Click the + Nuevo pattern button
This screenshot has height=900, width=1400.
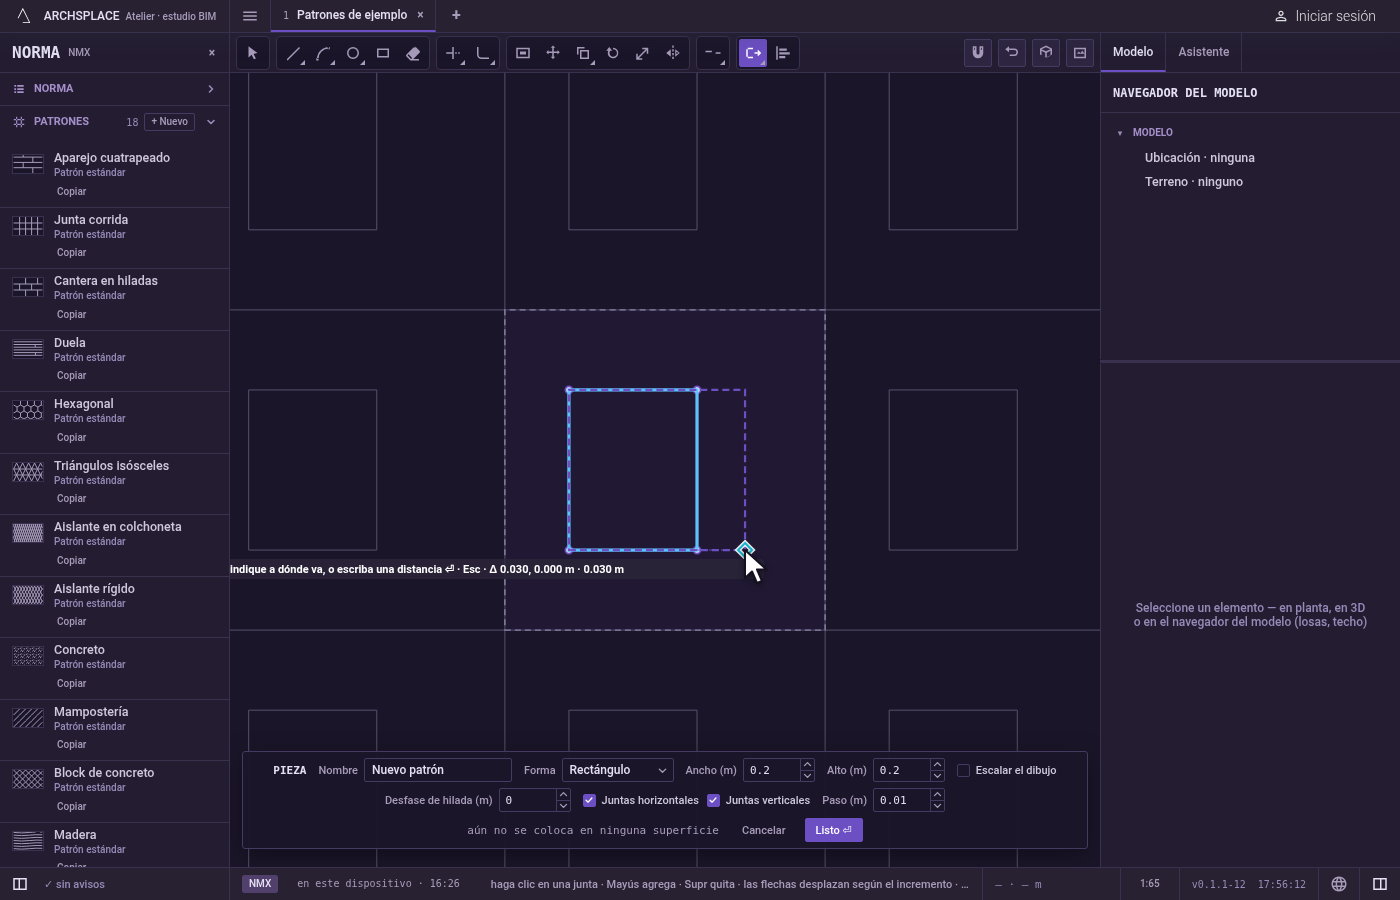click(170, 122)
